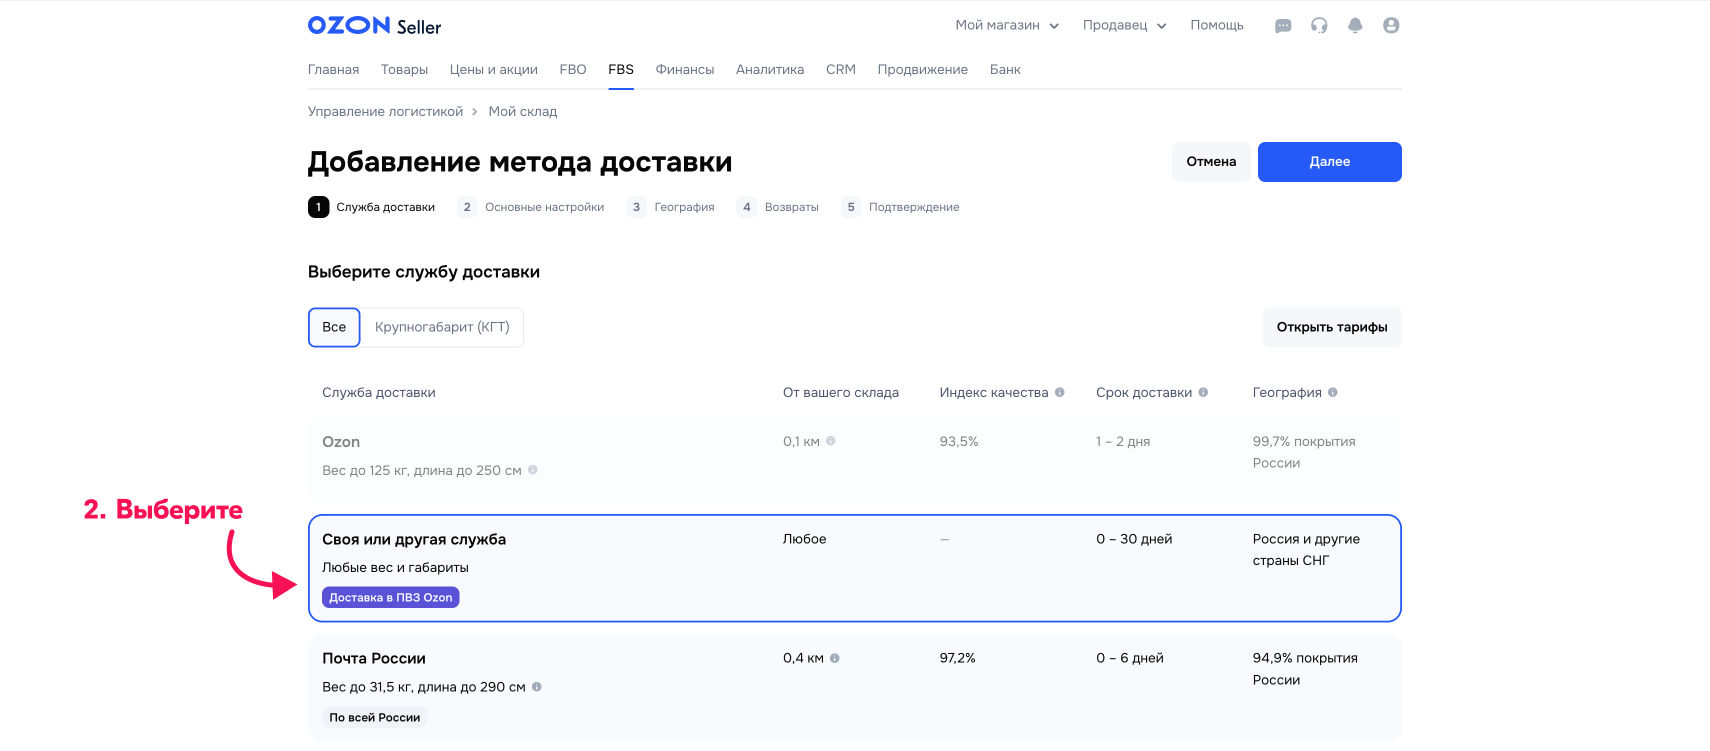This screenshot has width=1710, height=751.
Task: Select step 1 Служба доставки
Action: click(372, 207)
